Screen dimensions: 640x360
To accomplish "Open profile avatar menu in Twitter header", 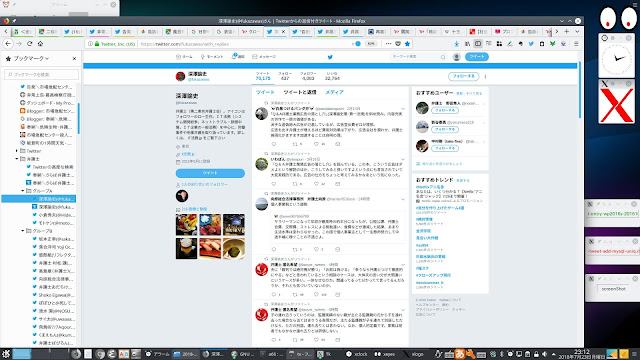I will point(456,57).
